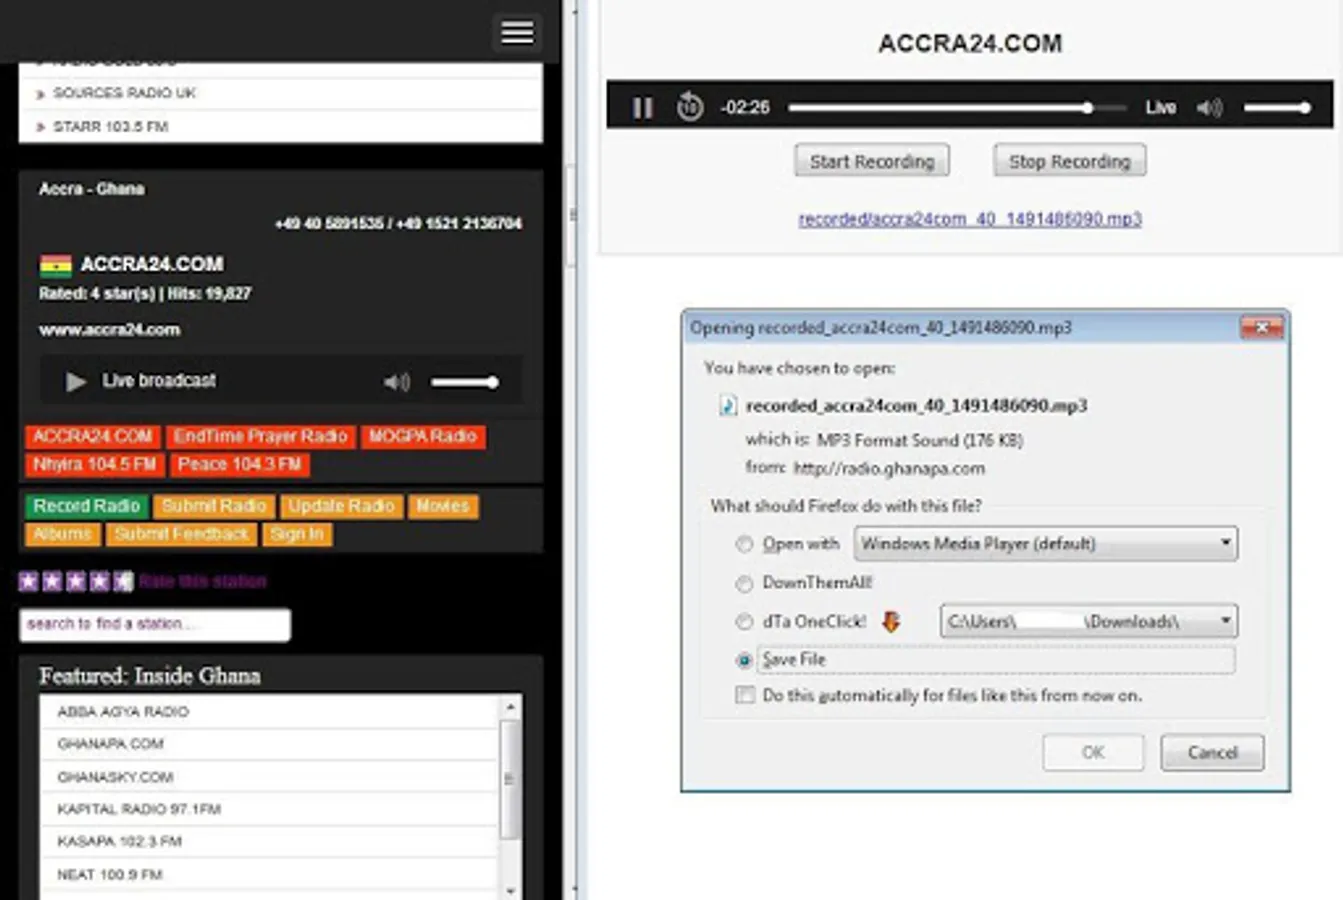Play the Live broadcast stream

click(x=75, y=381)
